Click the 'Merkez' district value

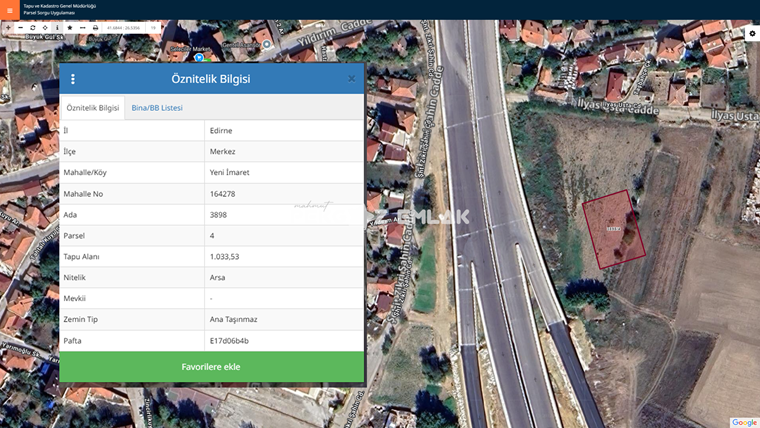coord(222,151)
